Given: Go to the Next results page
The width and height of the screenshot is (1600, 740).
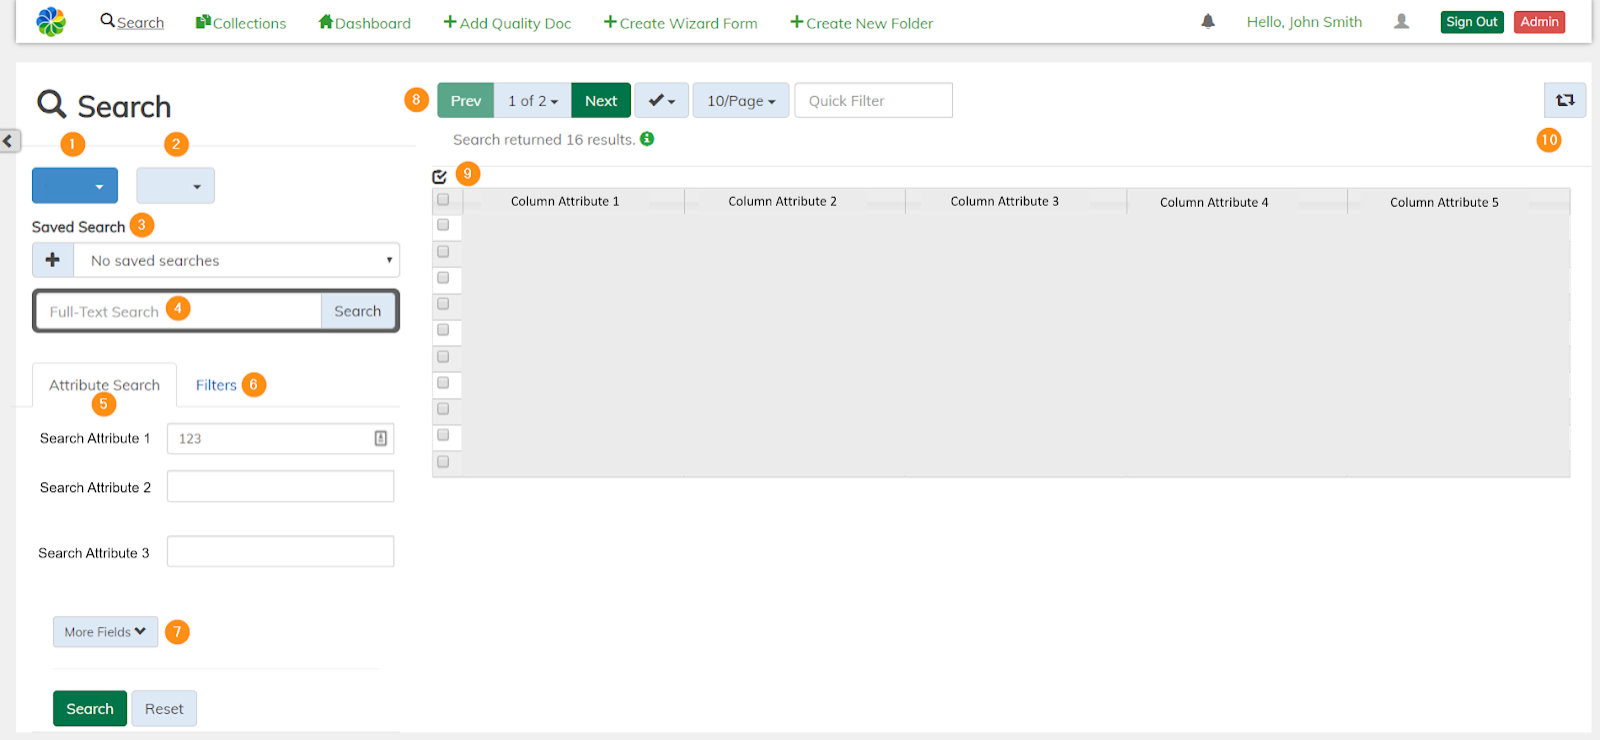Looking at the screenshot, I should coord(600,101).
